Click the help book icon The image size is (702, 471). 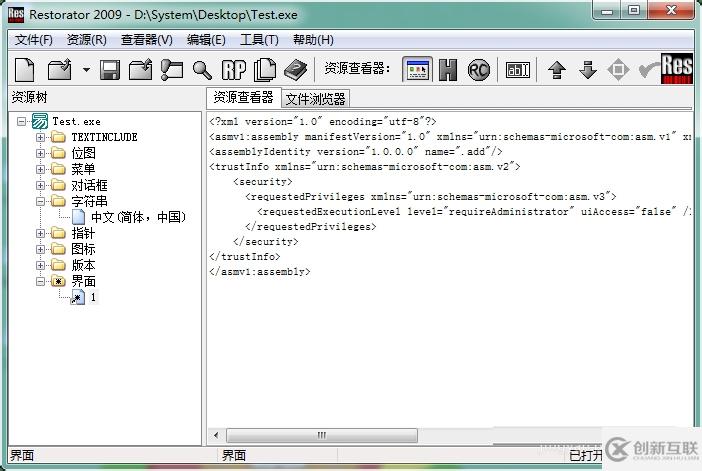295,70
